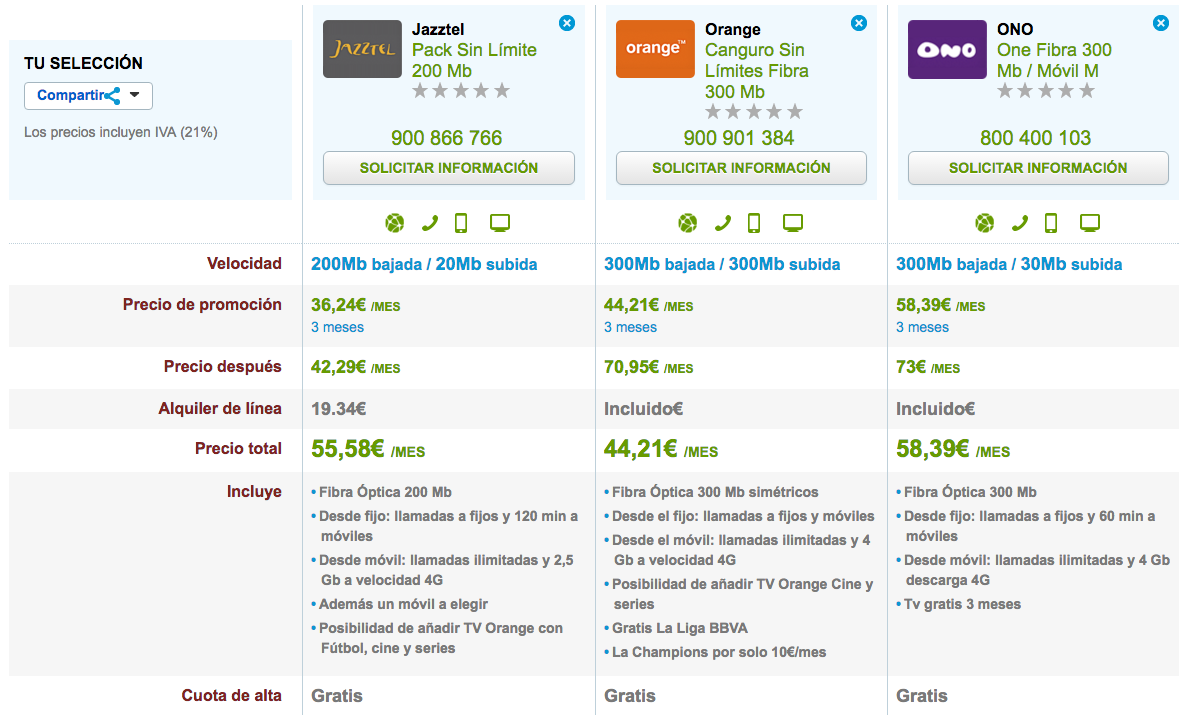
Task: Request information for Jazztel Pack Sin Límite
Action: click(x=449, y=168)
